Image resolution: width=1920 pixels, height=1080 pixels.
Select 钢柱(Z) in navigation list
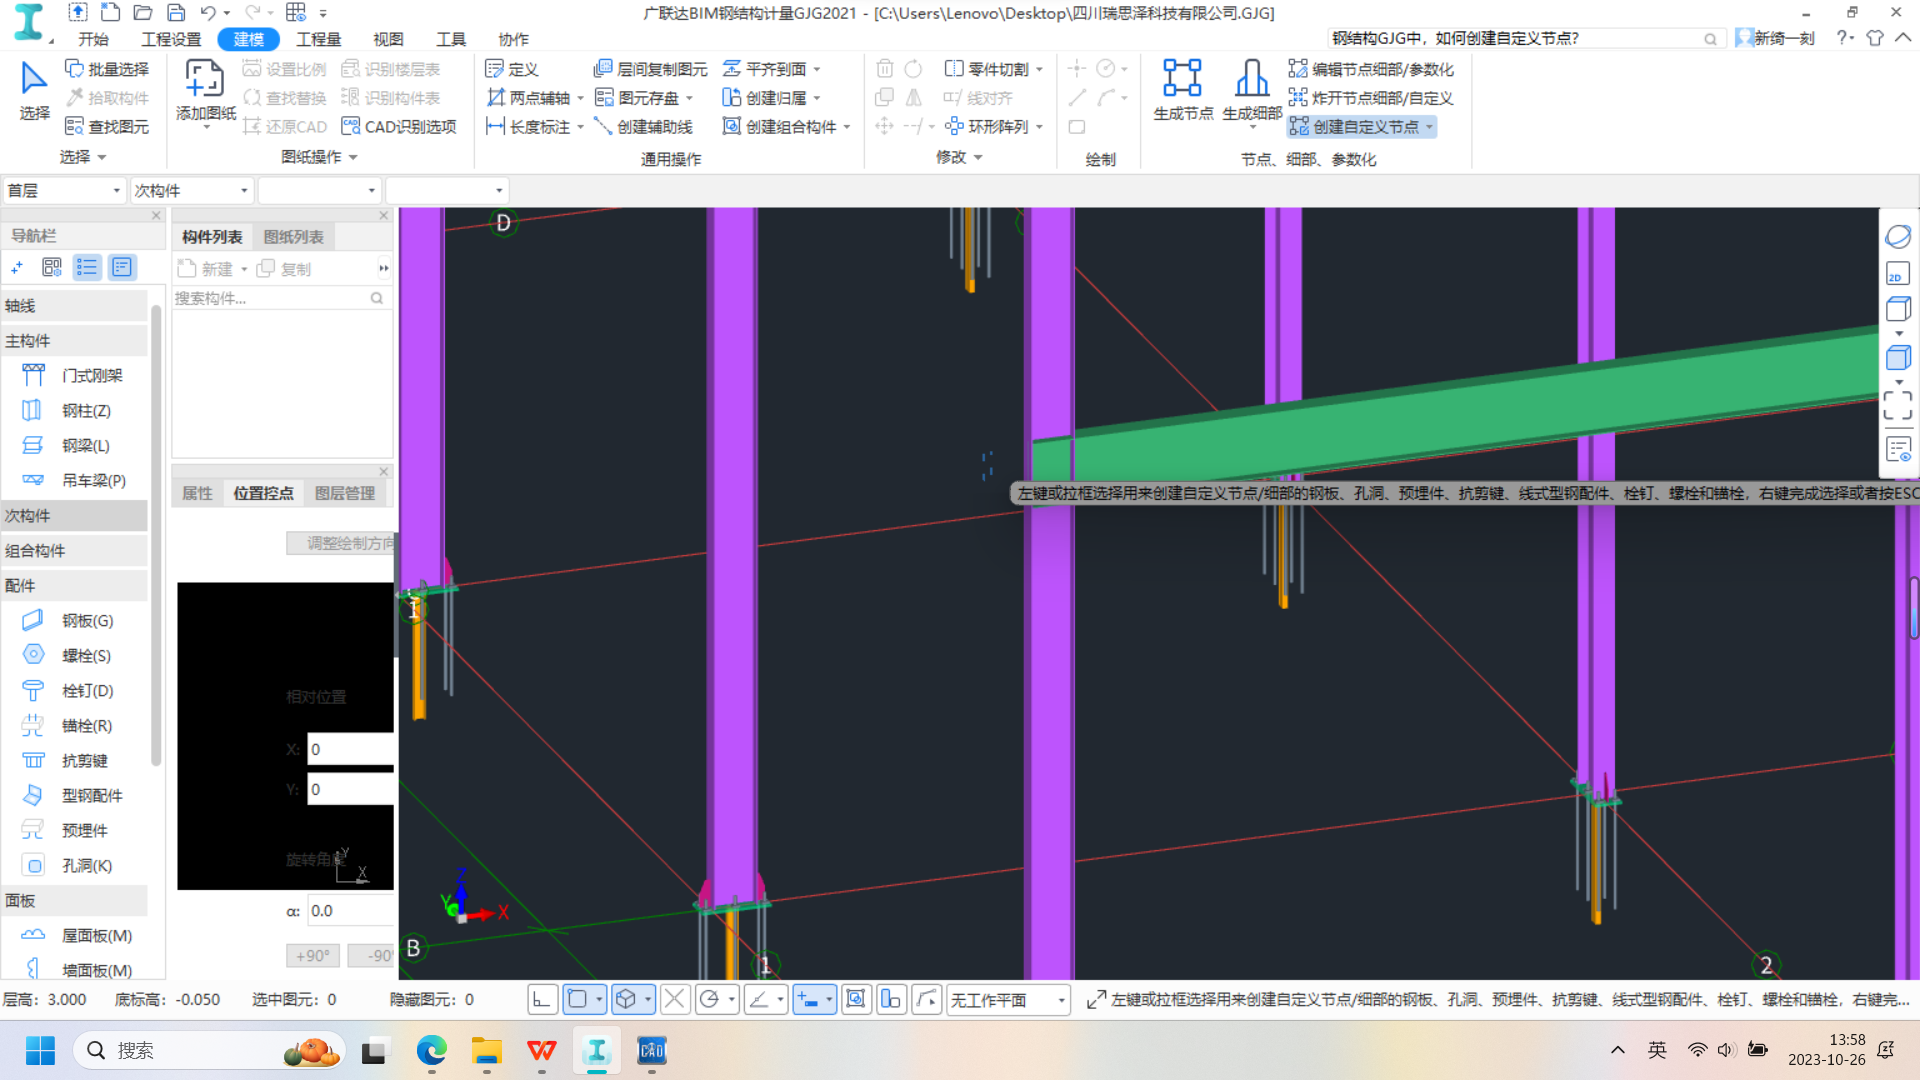pos(85,411)
